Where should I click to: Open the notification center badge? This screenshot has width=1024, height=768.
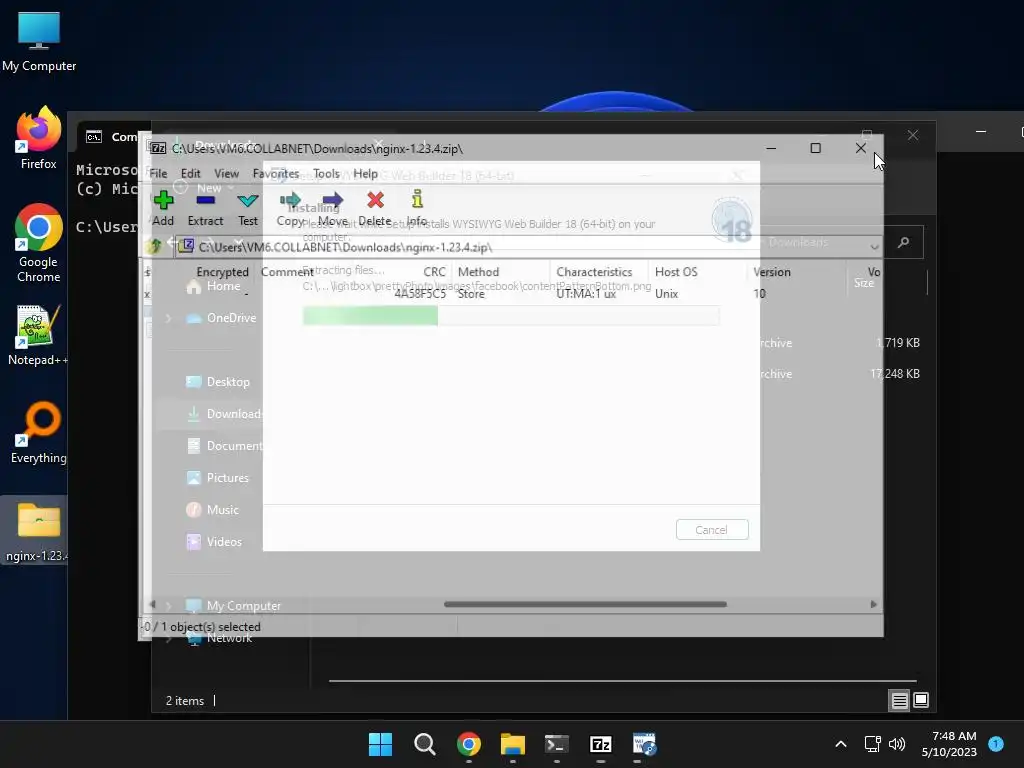tap(996, 744)
